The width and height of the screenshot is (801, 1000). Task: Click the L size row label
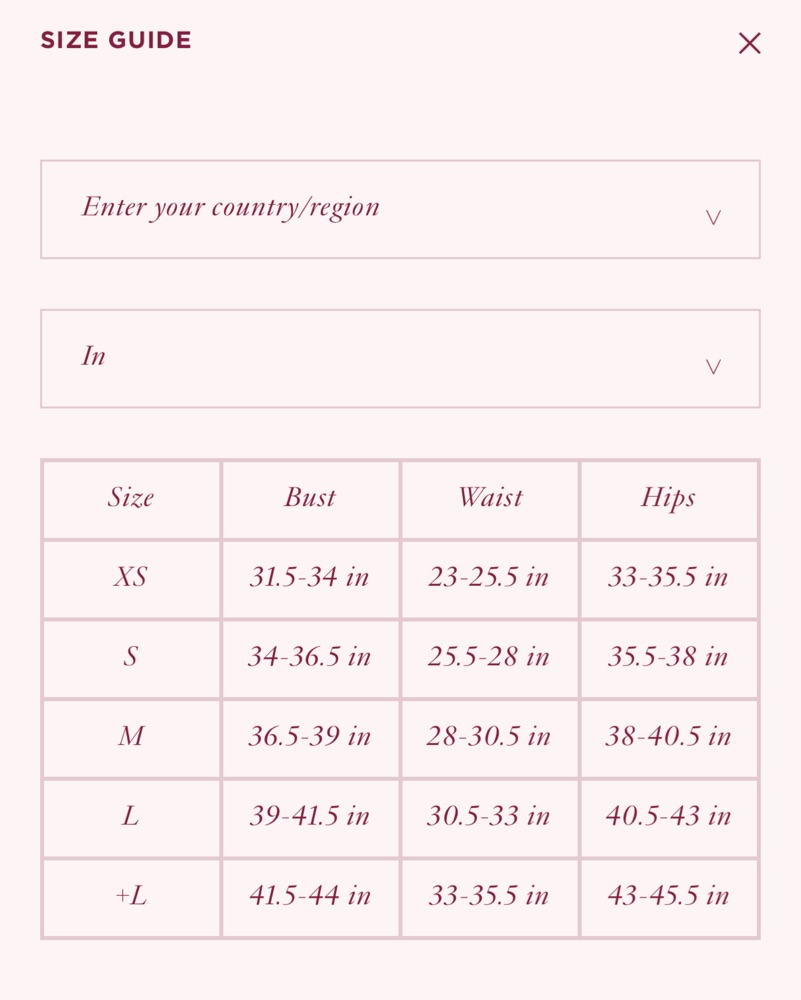131,816
